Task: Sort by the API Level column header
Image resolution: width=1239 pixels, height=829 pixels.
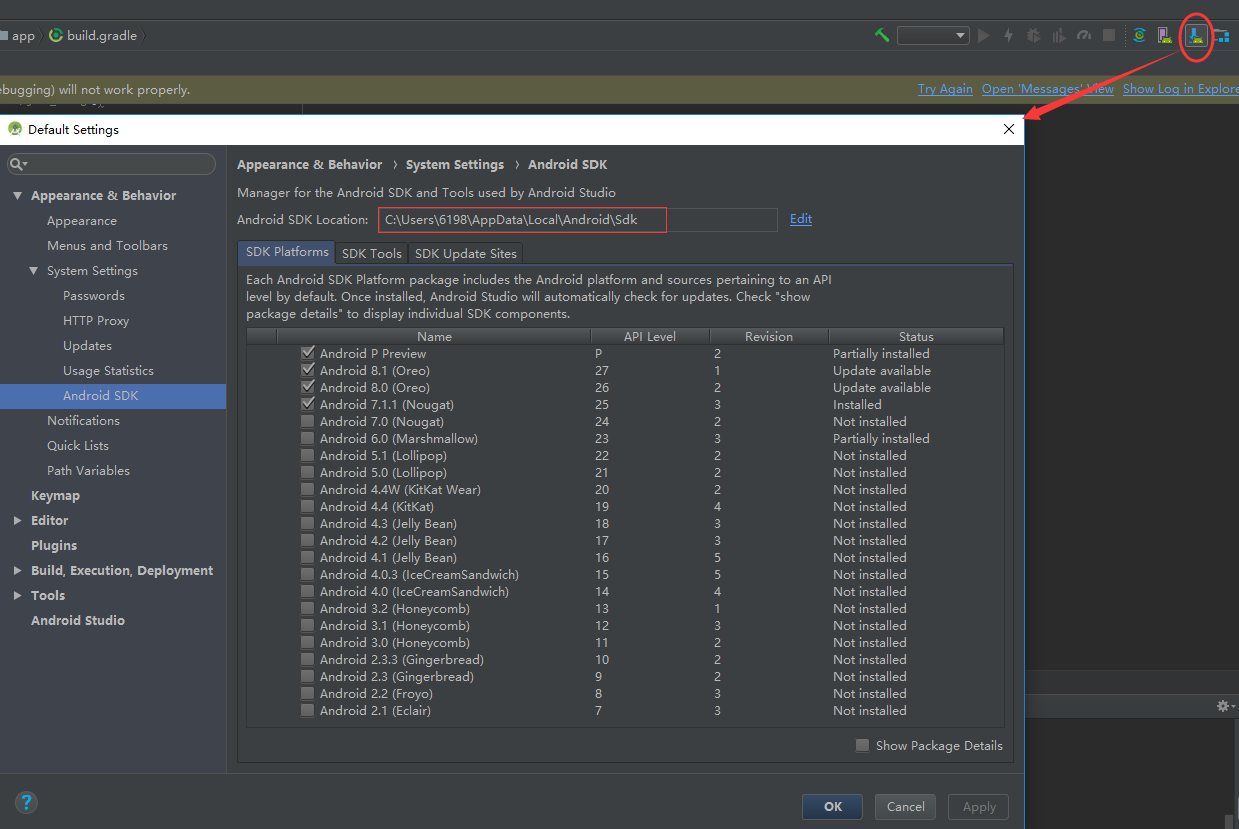Action: [x=650, y=337]
